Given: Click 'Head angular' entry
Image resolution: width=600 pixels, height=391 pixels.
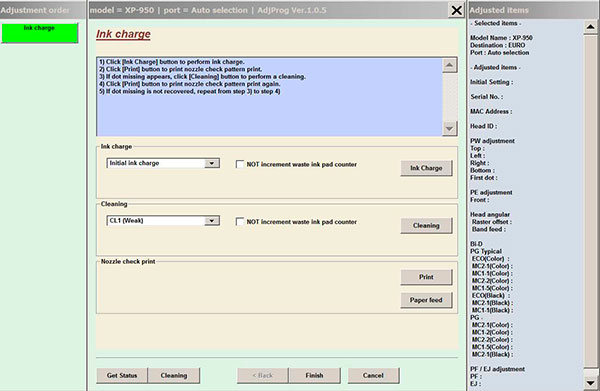Looking at the screenshot, I should coord(490,215).
